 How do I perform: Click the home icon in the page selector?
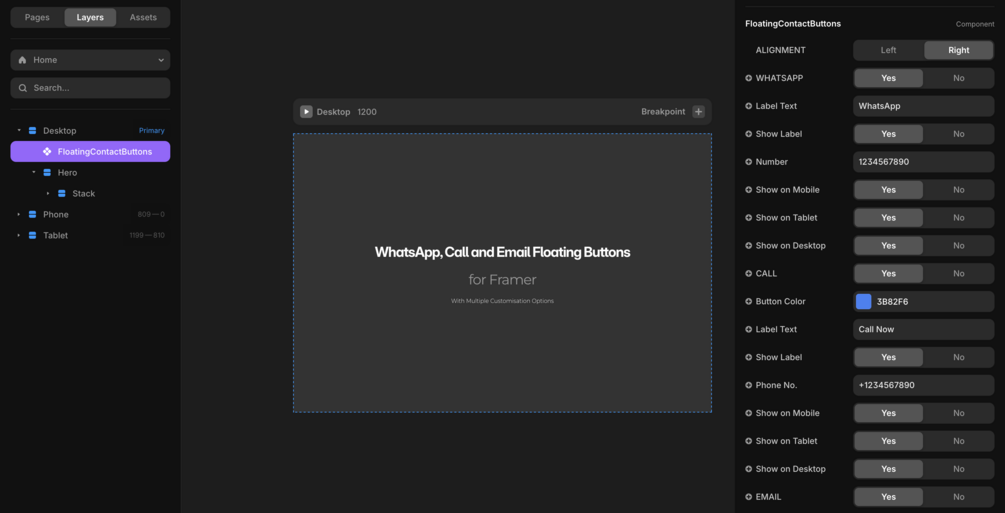pyautogui.click(x=22, y=60)
